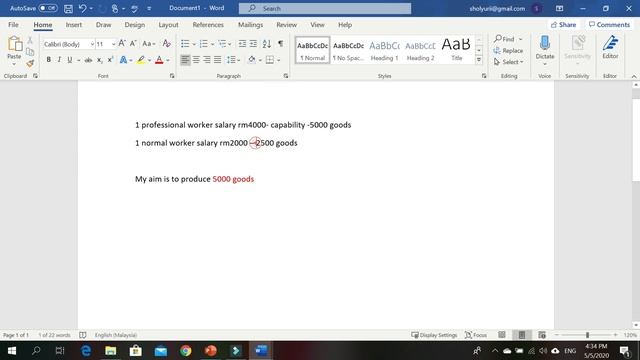
Task: Switch to the Review tab
Action: click(x=287, y=25)
